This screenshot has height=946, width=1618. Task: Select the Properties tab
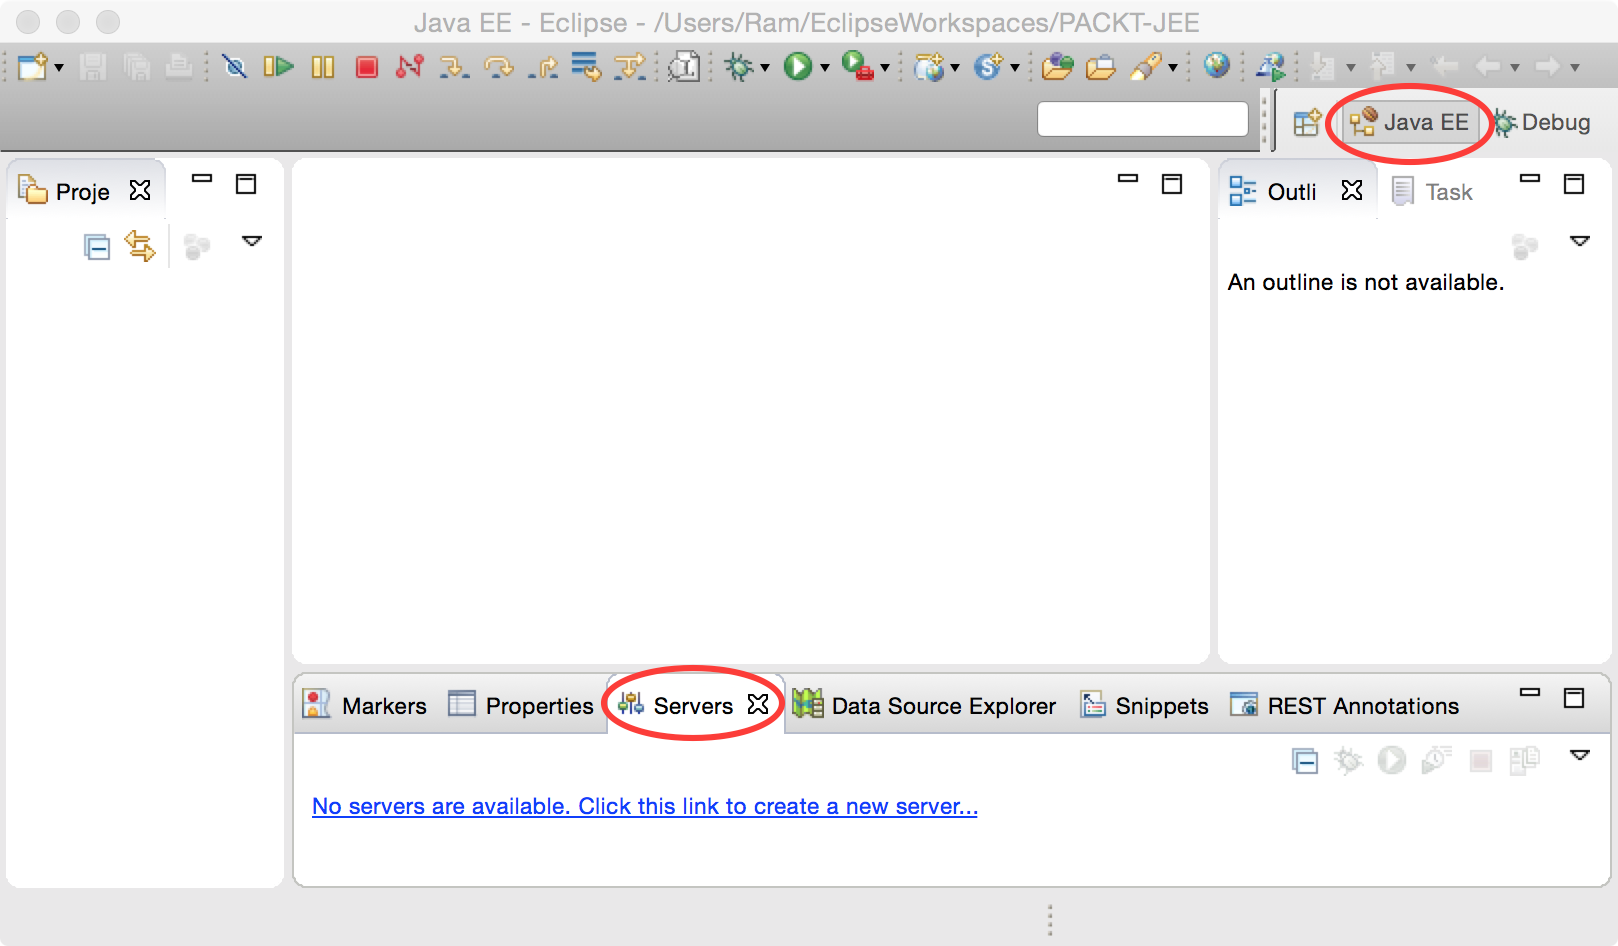click(520, 705)
